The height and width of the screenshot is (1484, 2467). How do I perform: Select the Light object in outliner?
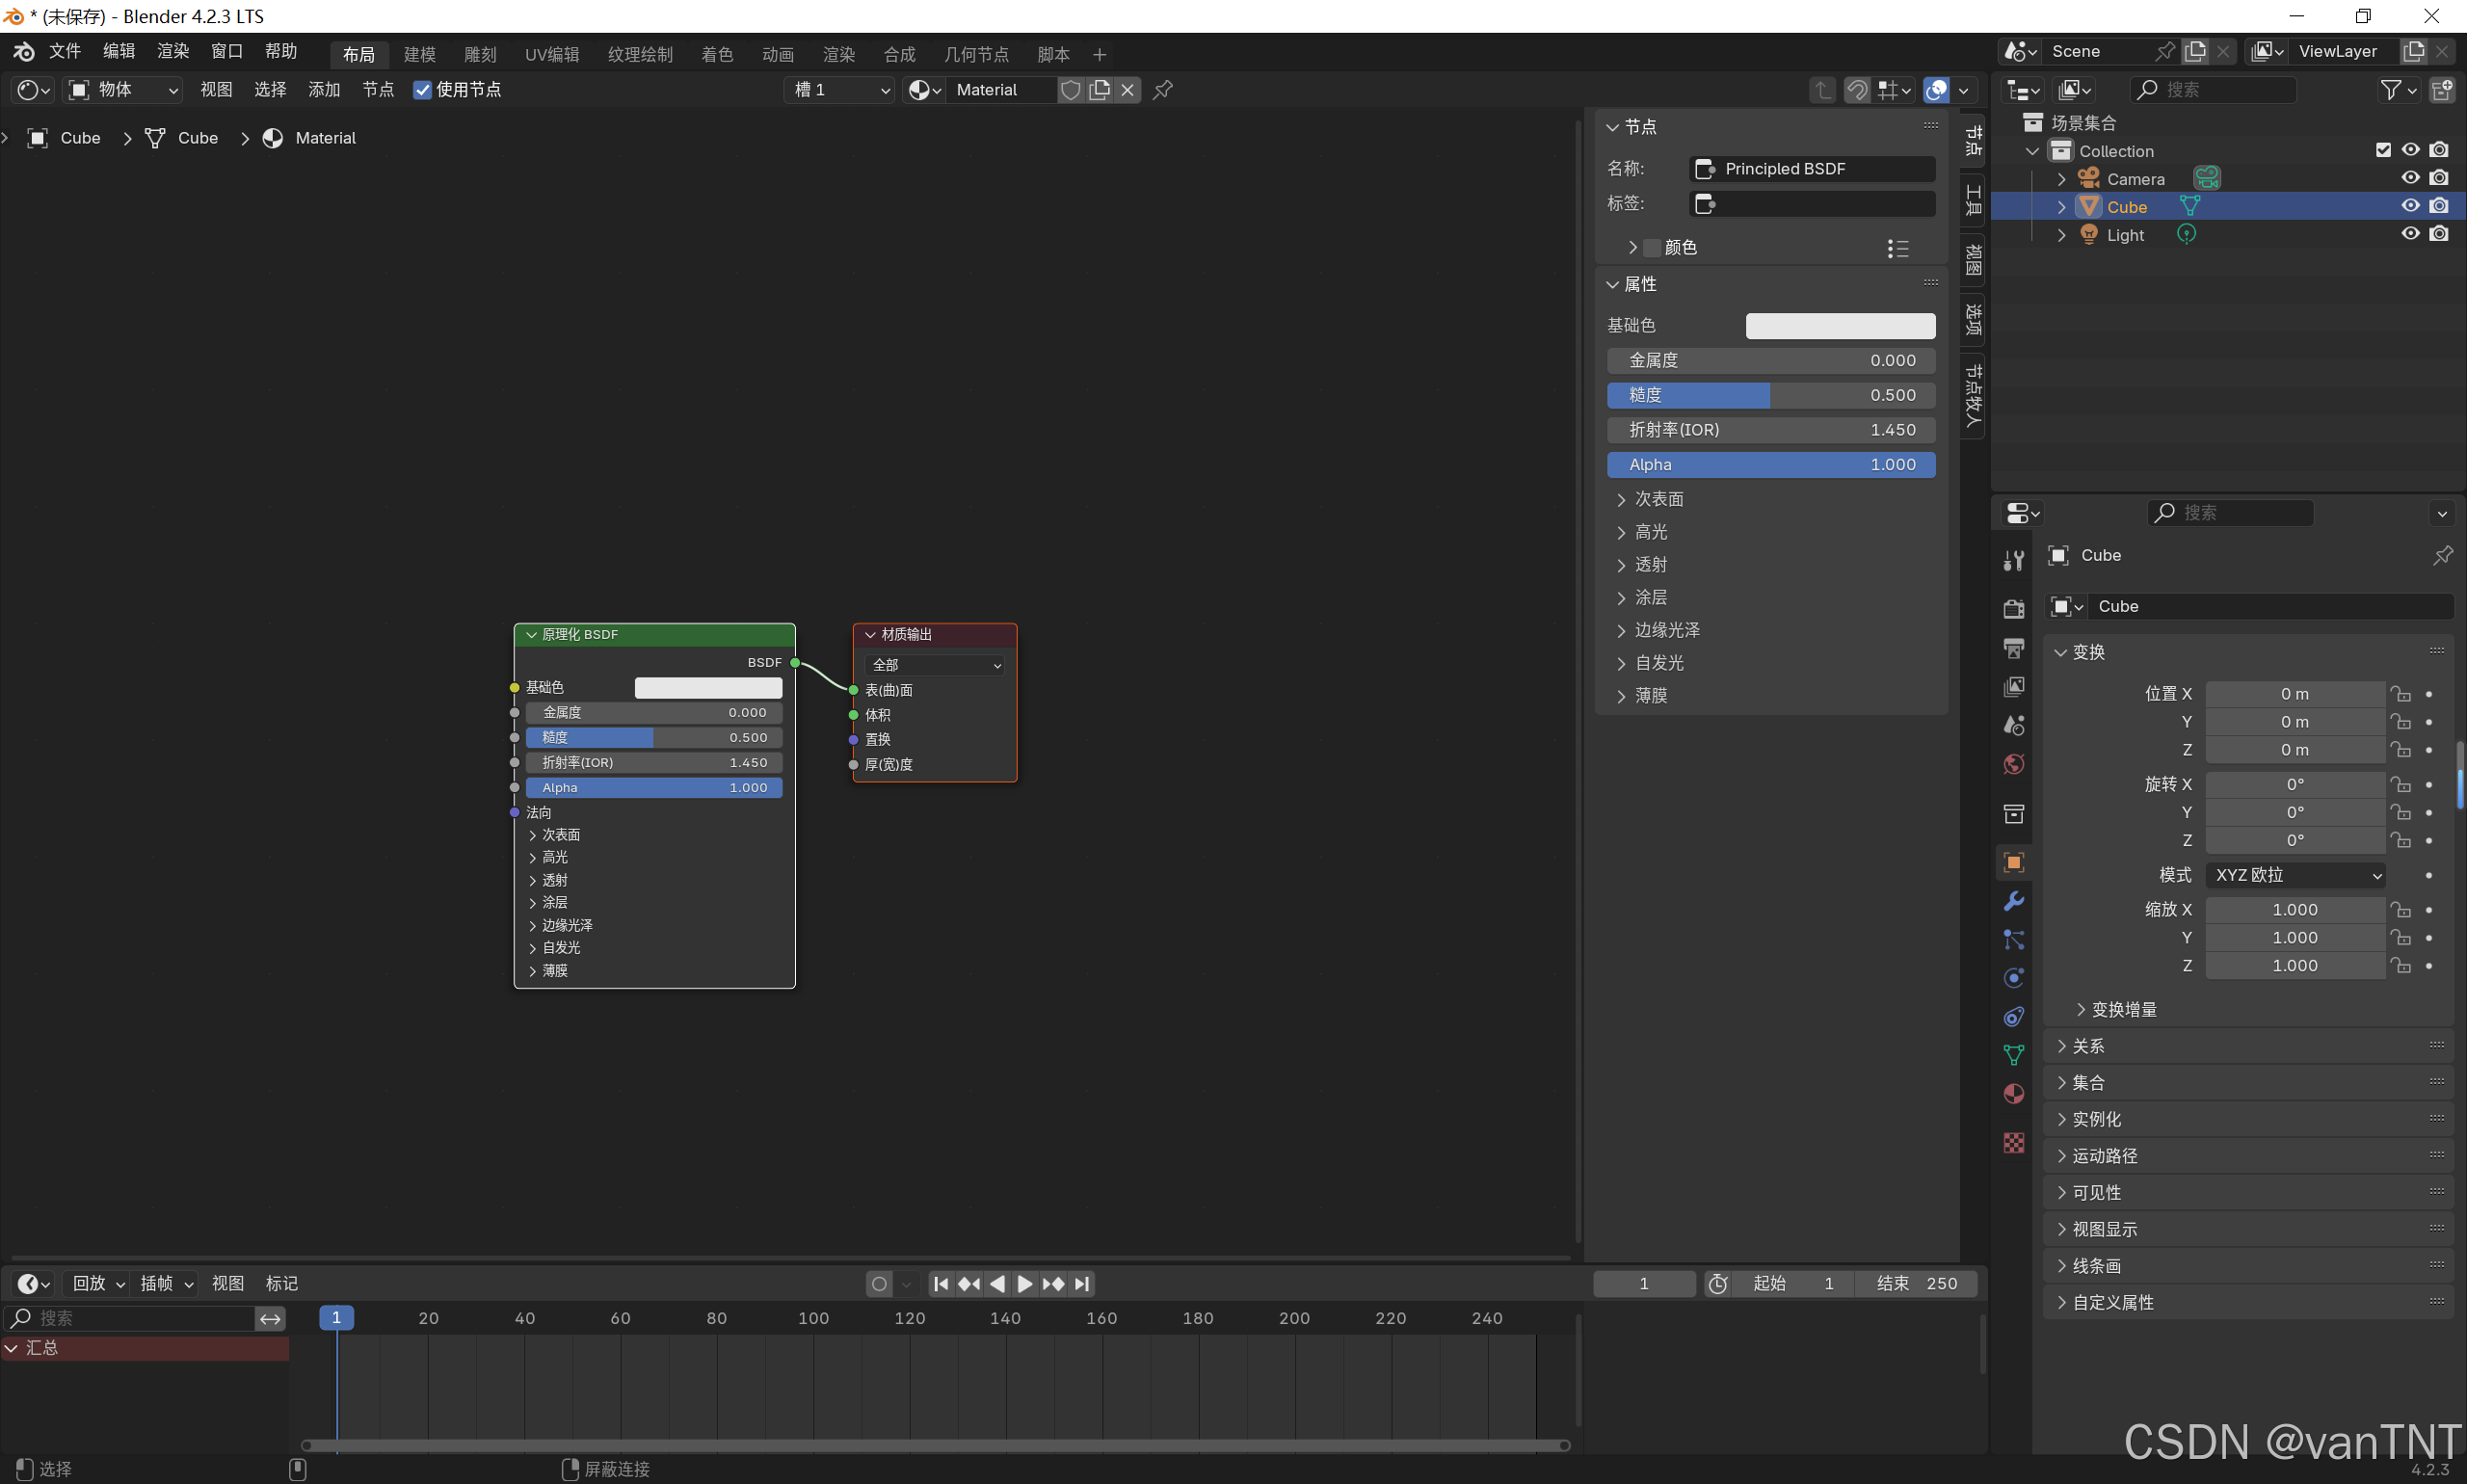(x=2125, y=235)
